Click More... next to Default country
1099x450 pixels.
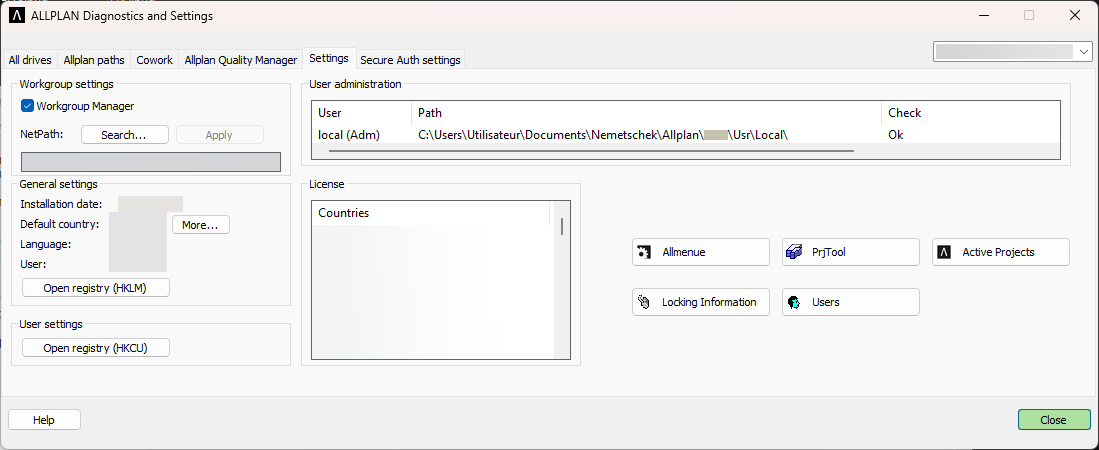[200, 225]
